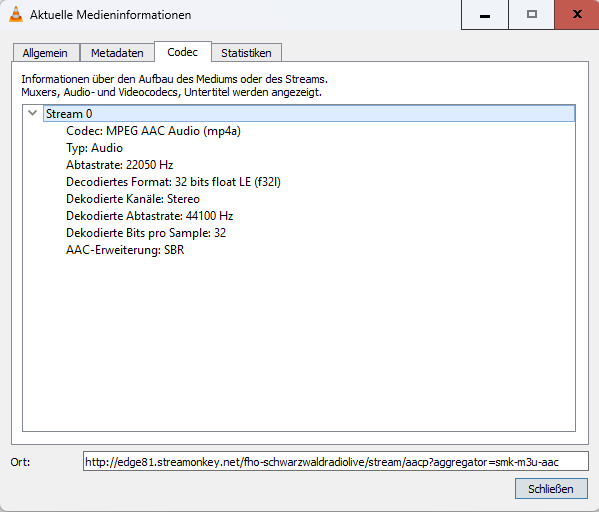Click the VLC cone icon in title bar
This screenshot has width=599, height=512.
point(16,15)
